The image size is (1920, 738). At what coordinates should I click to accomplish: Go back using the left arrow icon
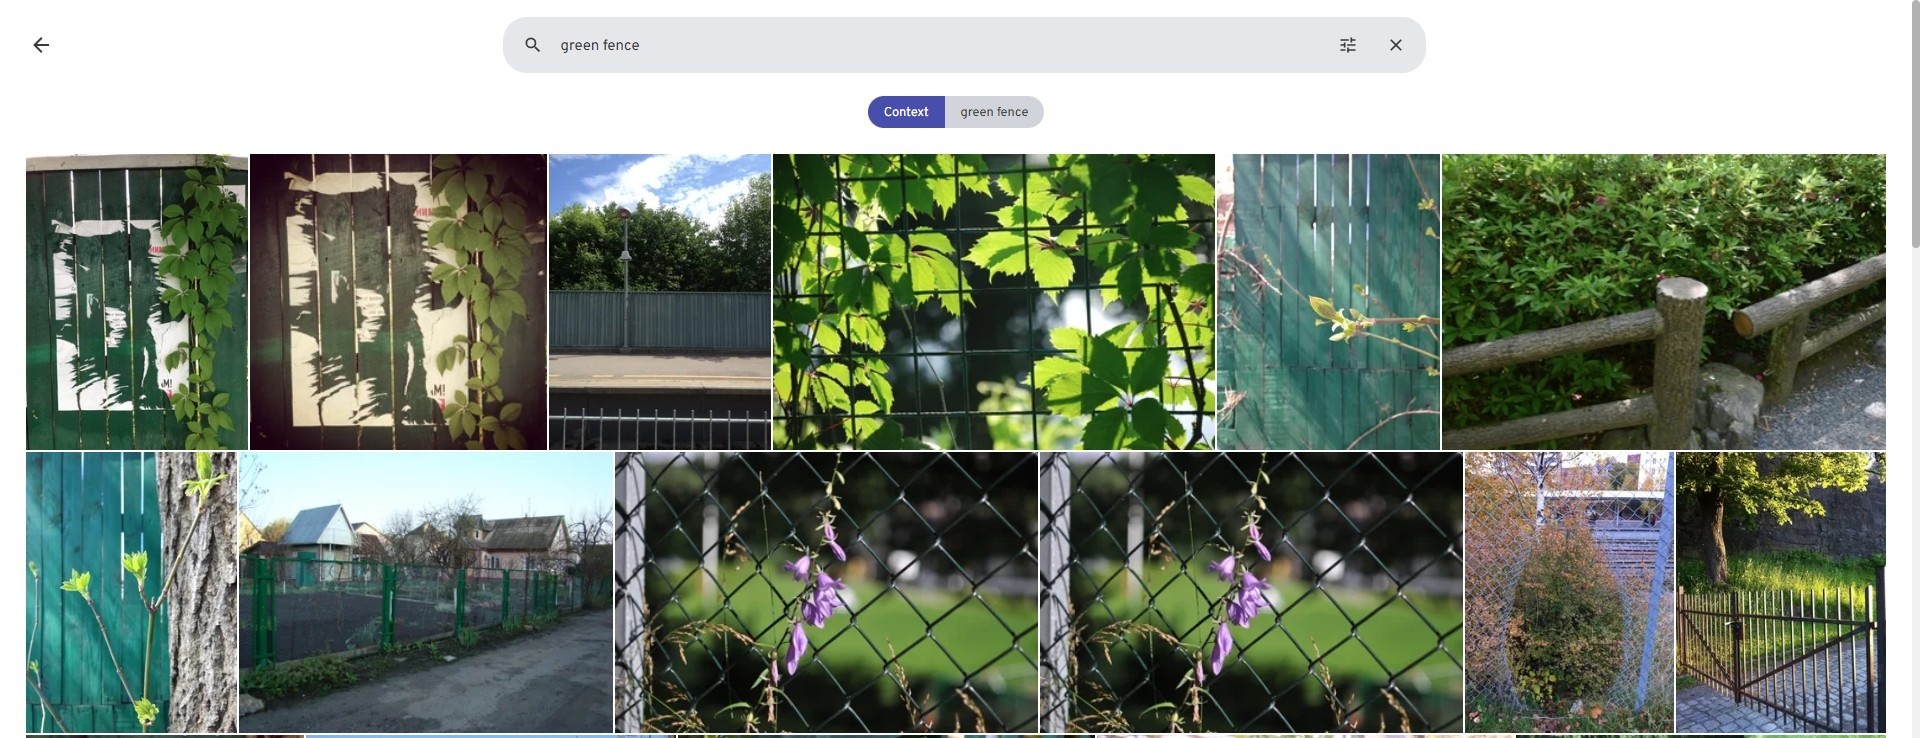[41, 45]
